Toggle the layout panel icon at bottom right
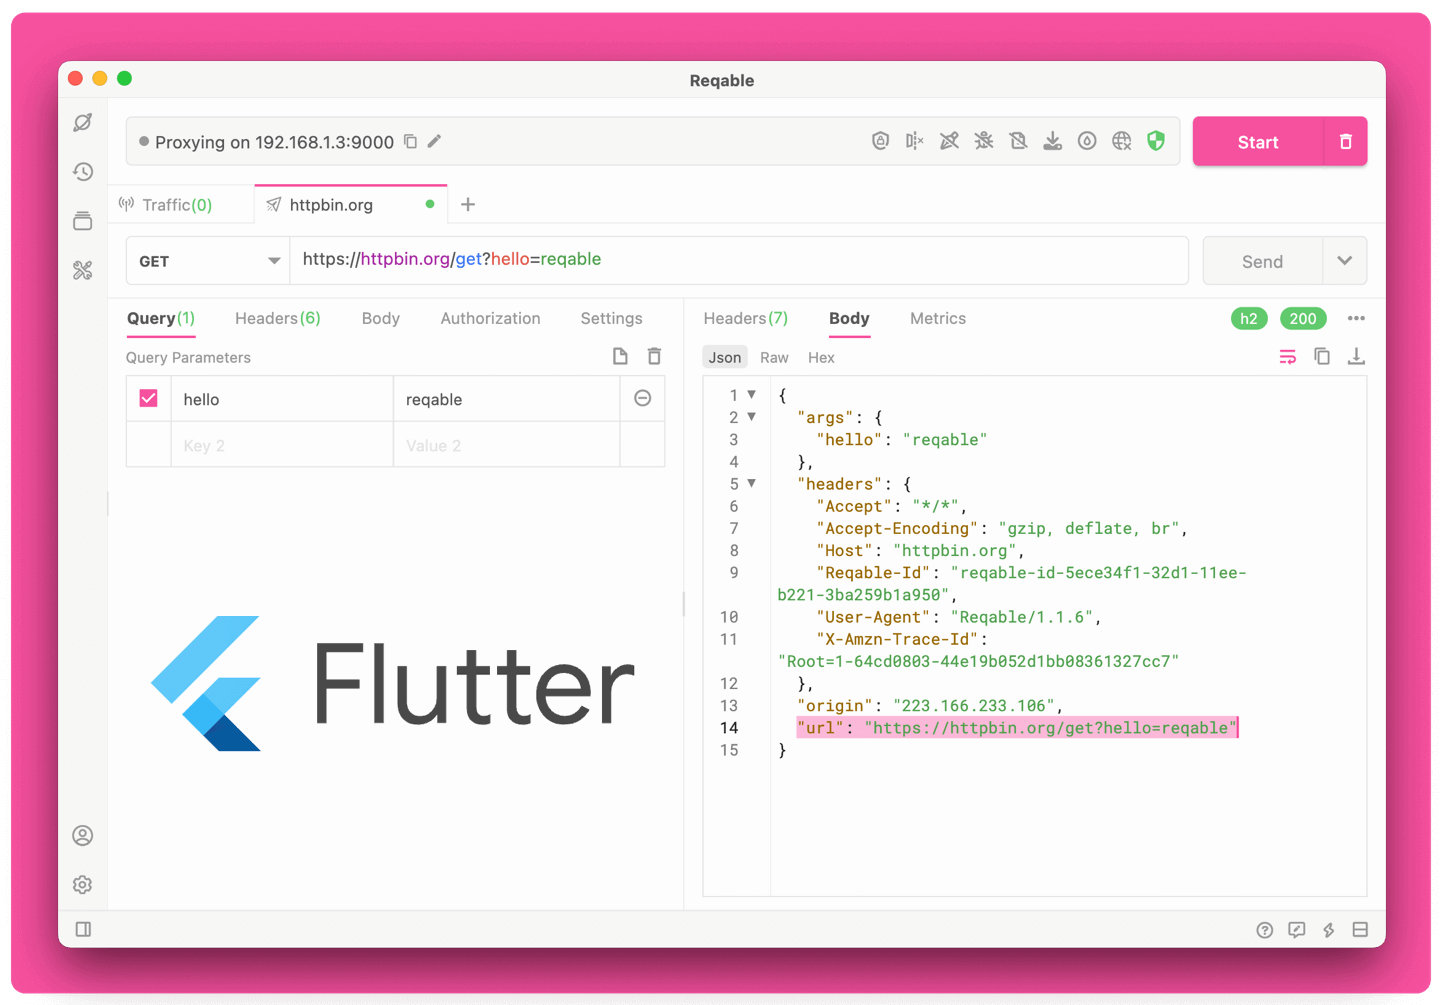The image size is (1440, 1005). tap(1360, 930)
